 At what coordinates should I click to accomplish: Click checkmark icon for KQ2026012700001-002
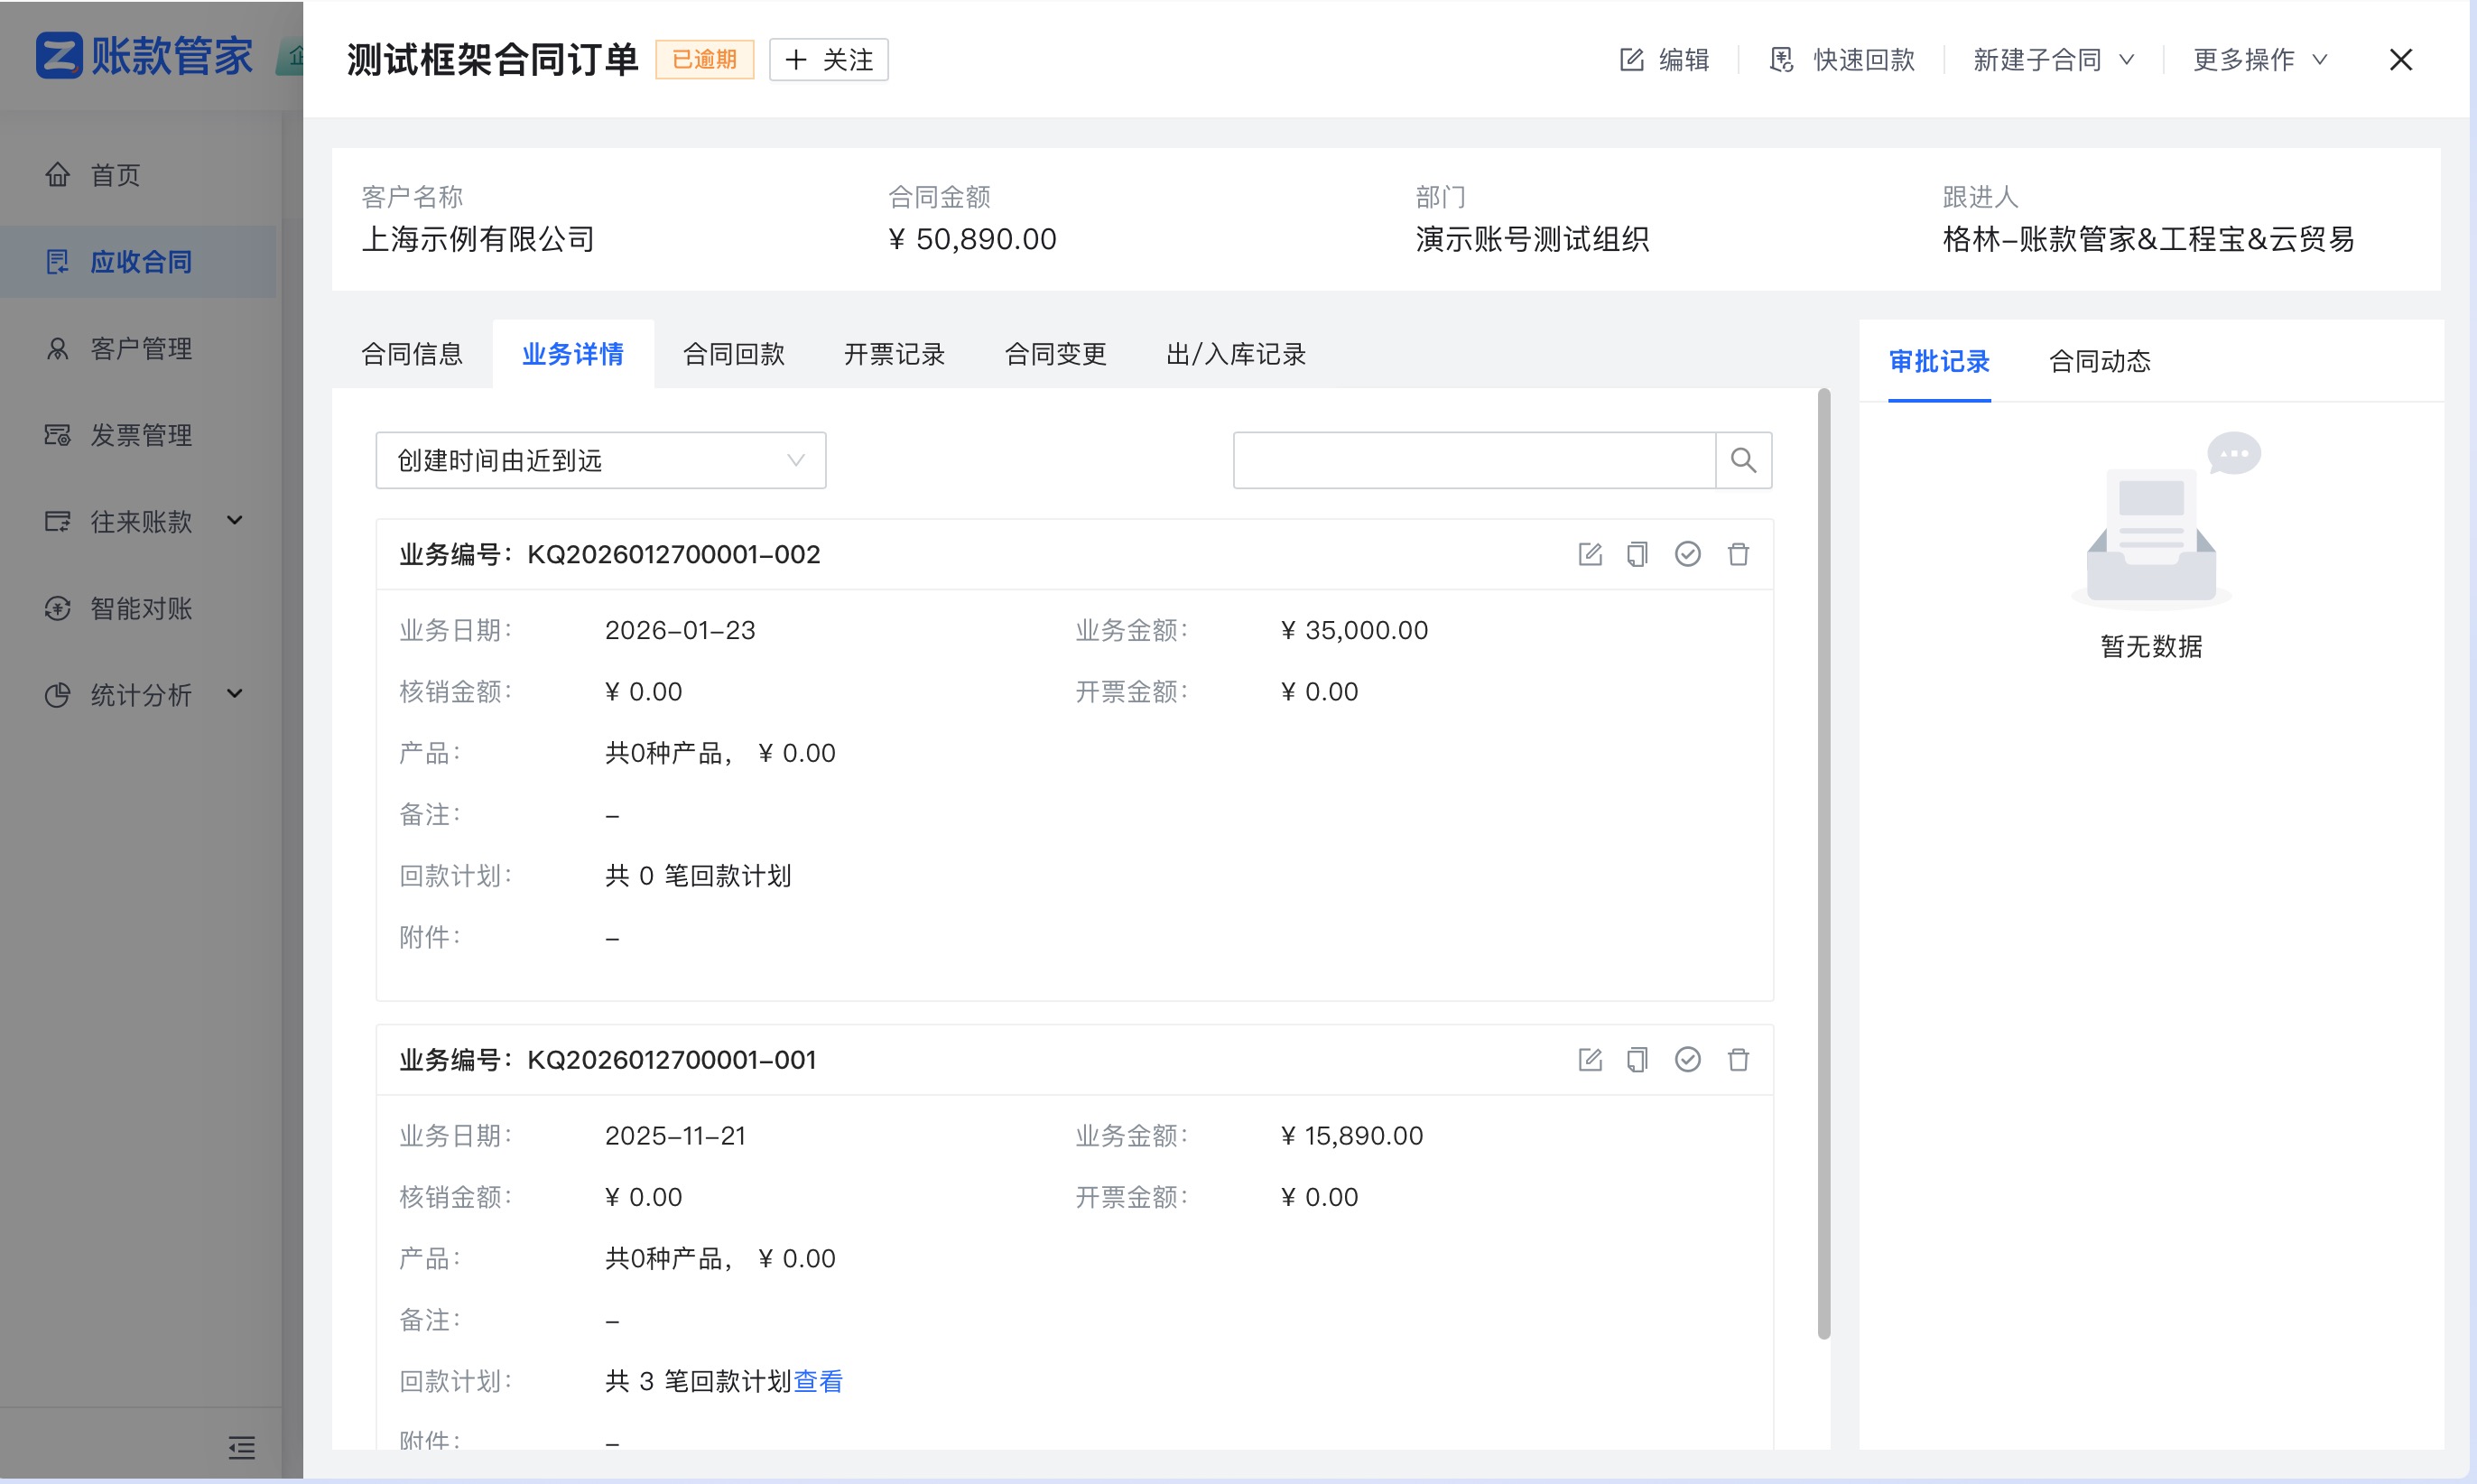[x=1687, y=554]
